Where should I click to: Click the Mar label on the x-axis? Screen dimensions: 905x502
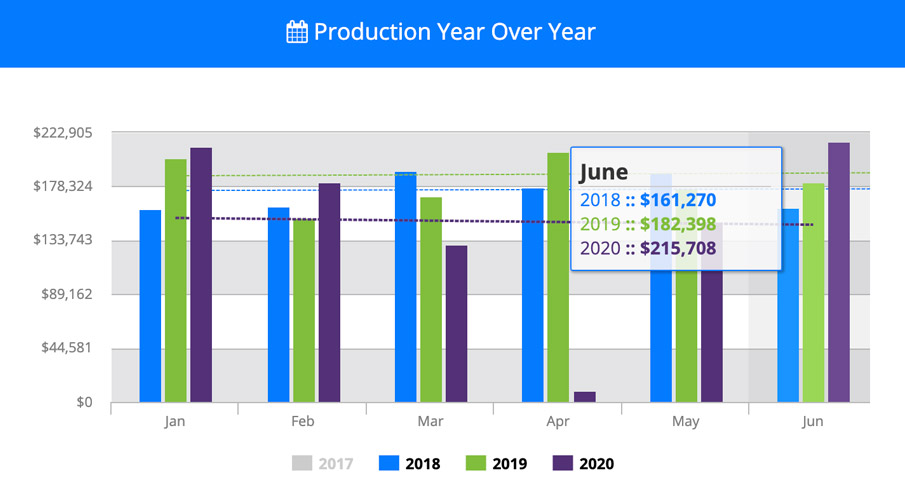[430, 422]
